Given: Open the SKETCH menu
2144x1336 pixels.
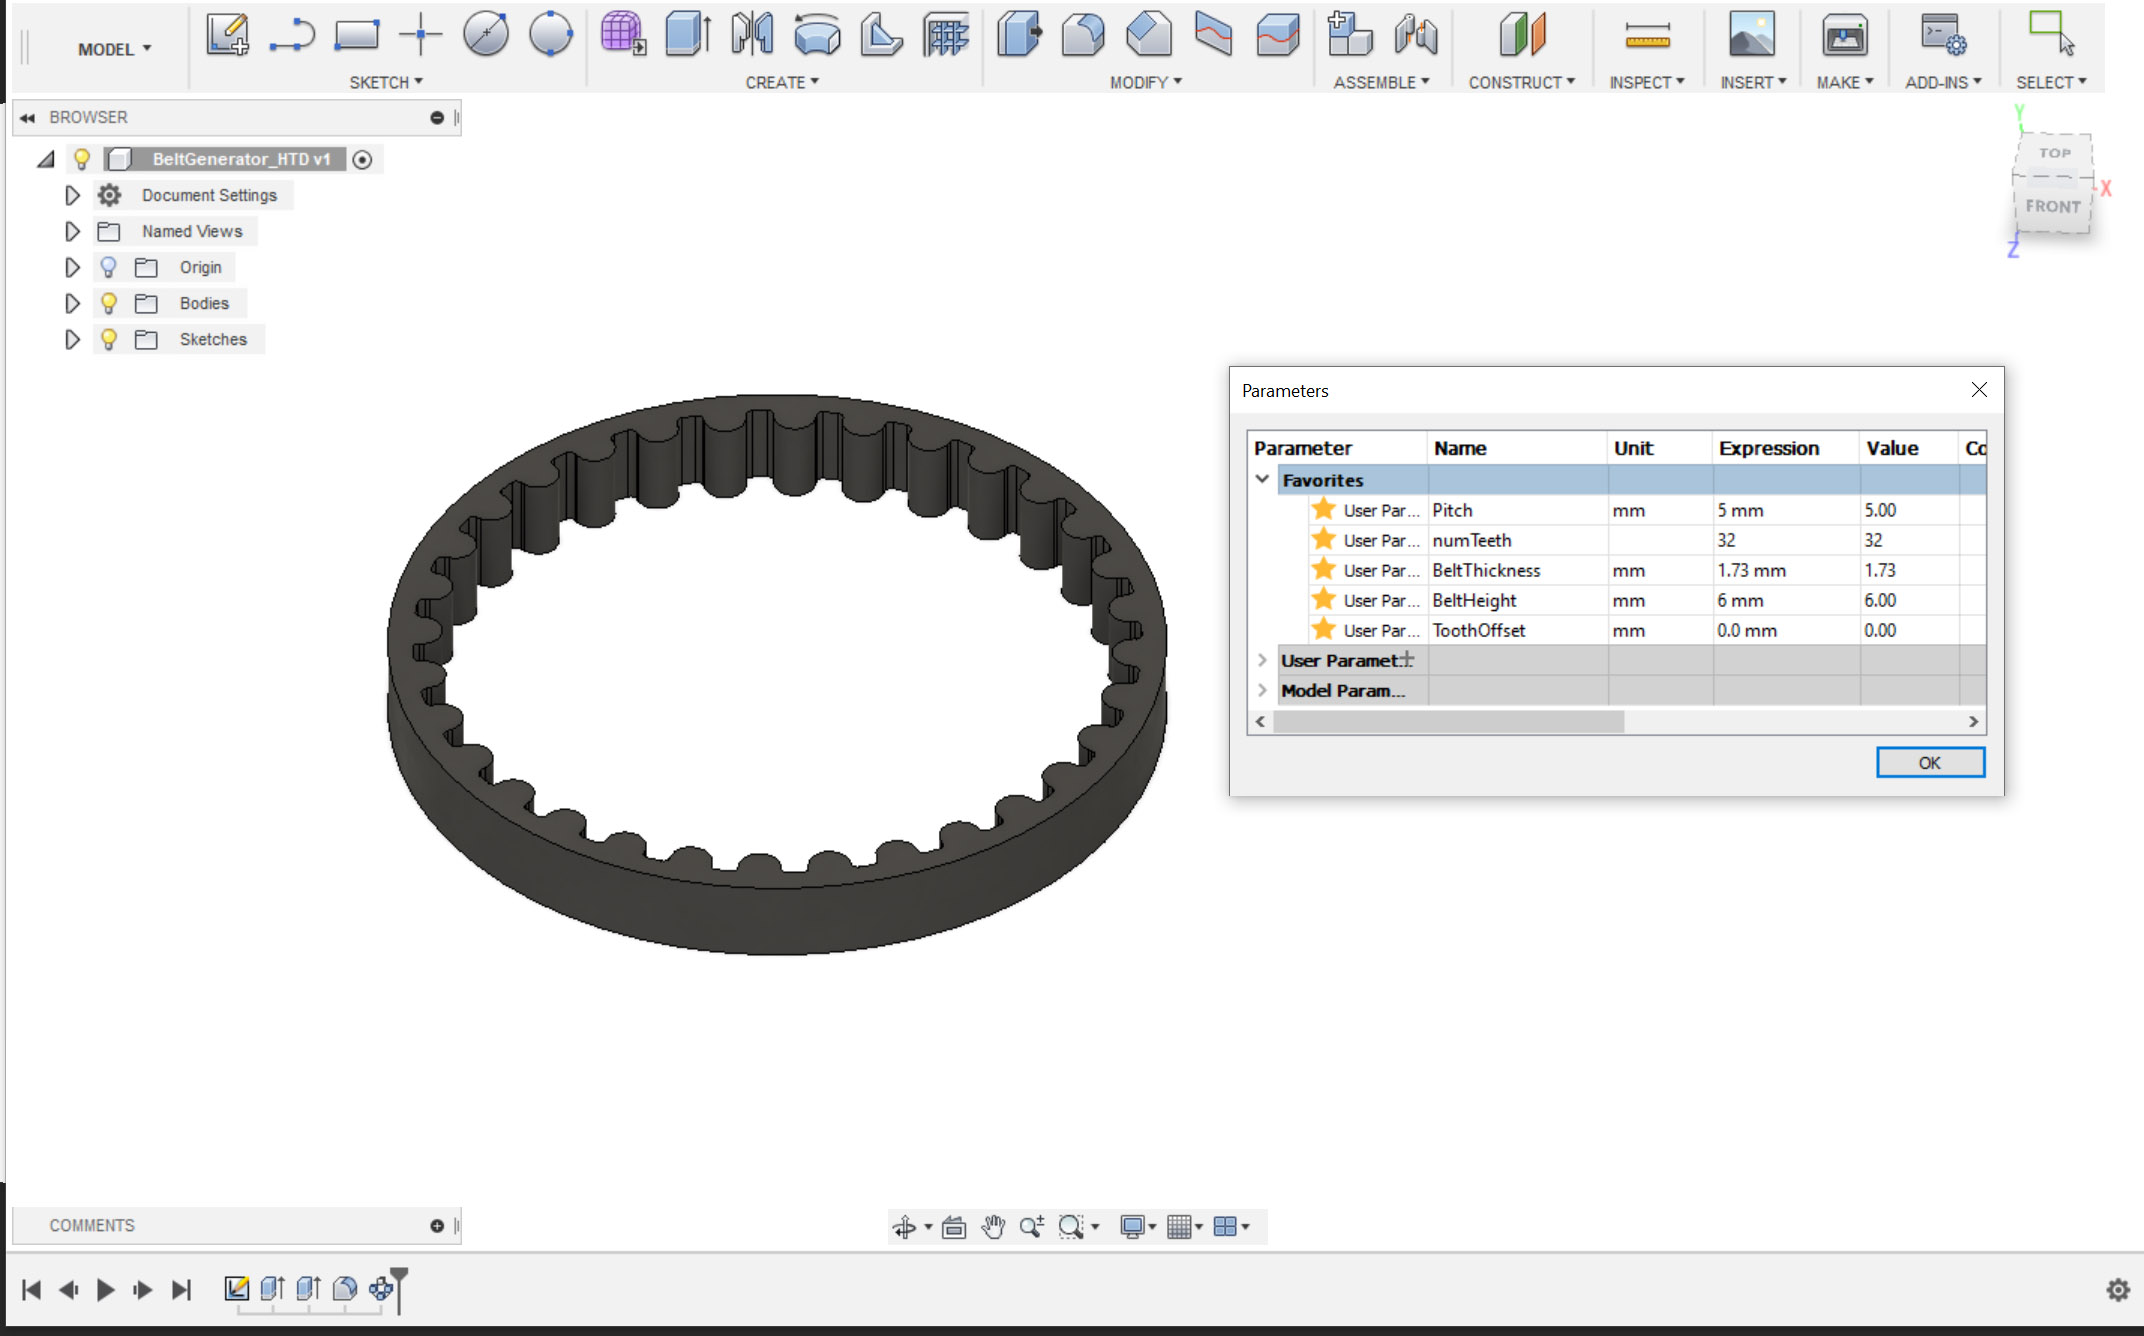Looking at the screenshot, I should [386, 82].
